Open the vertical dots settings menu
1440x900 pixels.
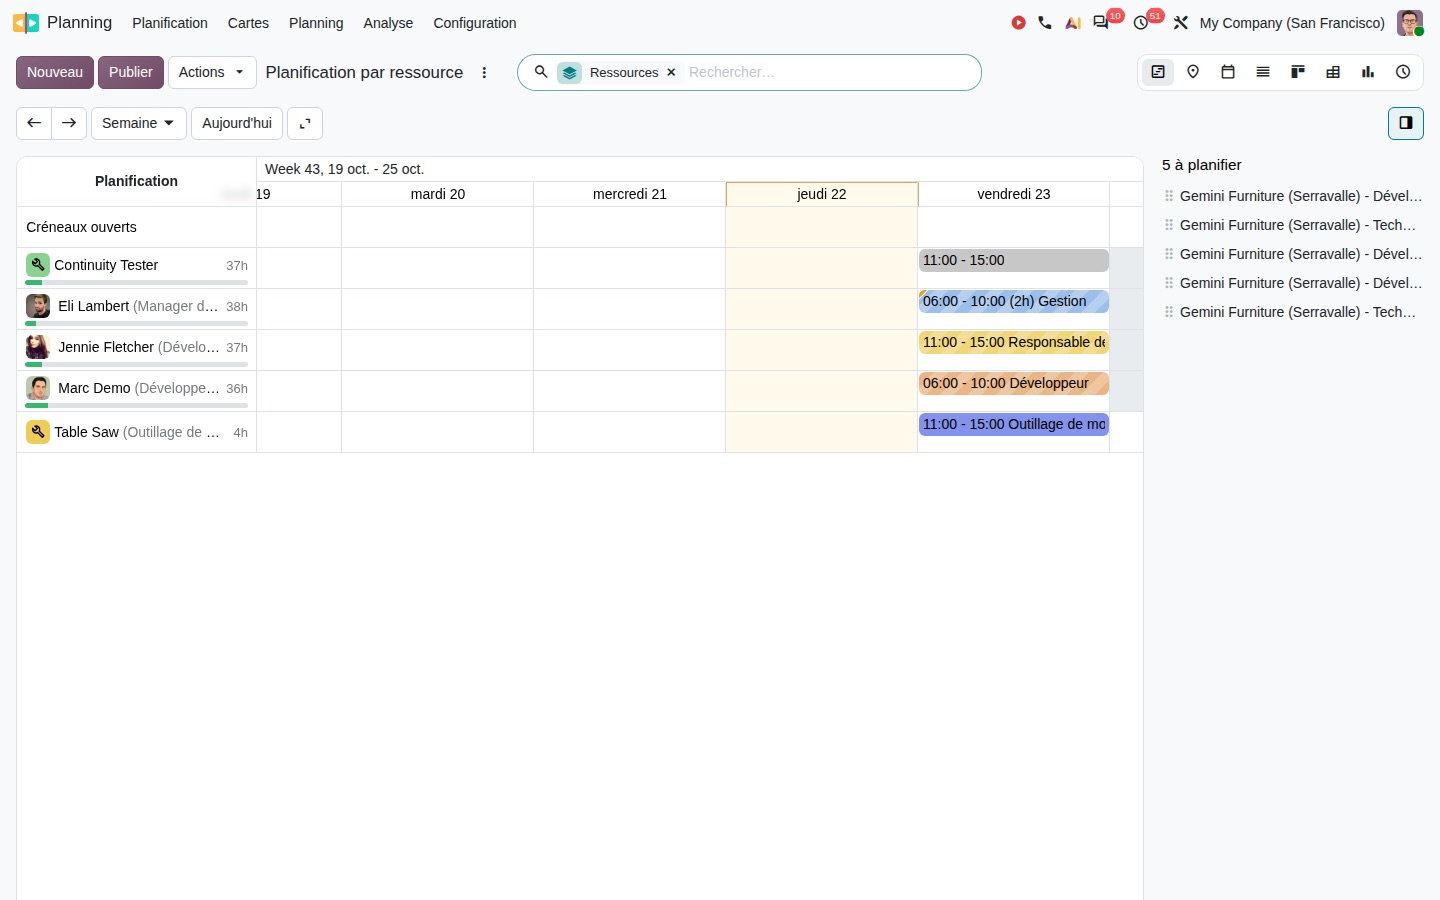484,73
